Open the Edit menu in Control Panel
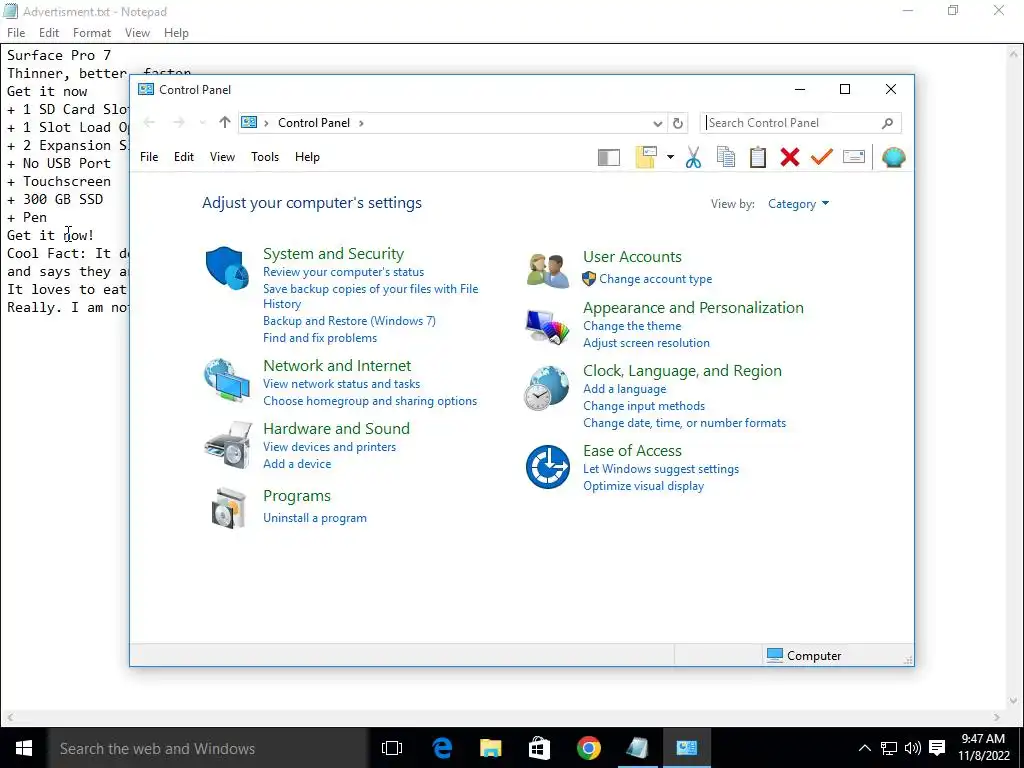The width and height of the screenshot is (1024, 768). (x=184, y=157)
